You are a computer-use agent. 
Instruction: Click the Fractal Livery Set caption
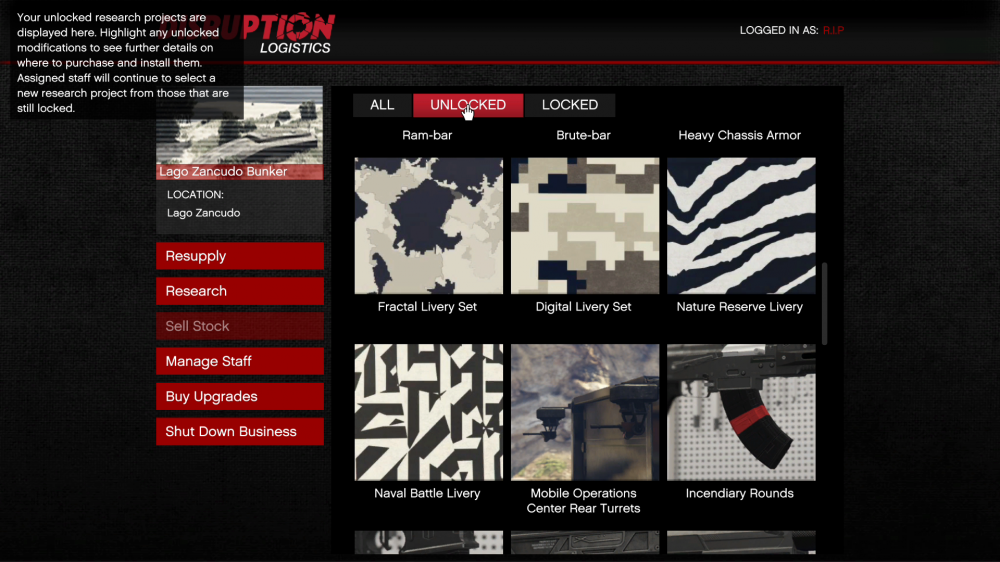pos(427,307)
